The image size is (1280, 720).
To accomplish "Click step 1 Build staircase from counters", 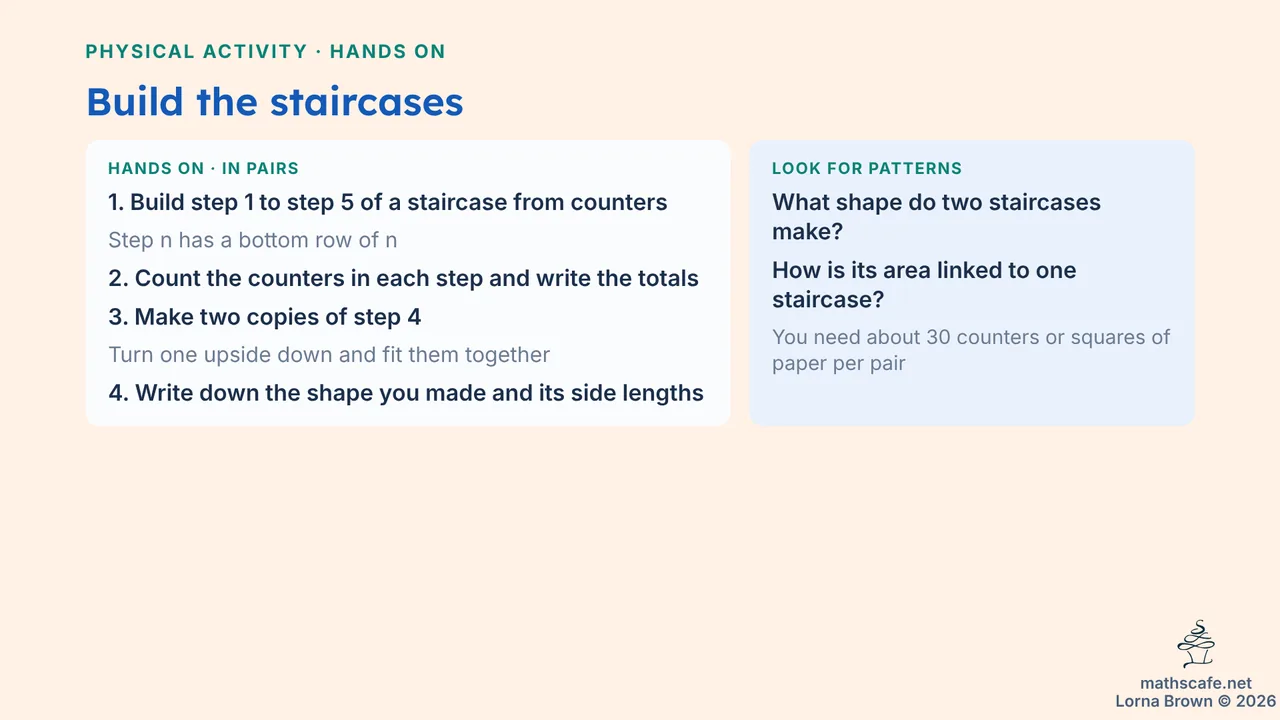I will tap(388, 202).
